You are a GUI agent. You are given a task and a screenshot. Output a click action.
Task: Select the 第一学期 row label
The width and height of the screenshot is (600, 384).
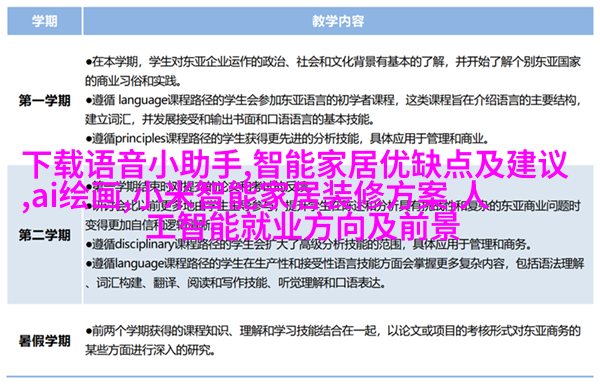click(x=44, y=101)
